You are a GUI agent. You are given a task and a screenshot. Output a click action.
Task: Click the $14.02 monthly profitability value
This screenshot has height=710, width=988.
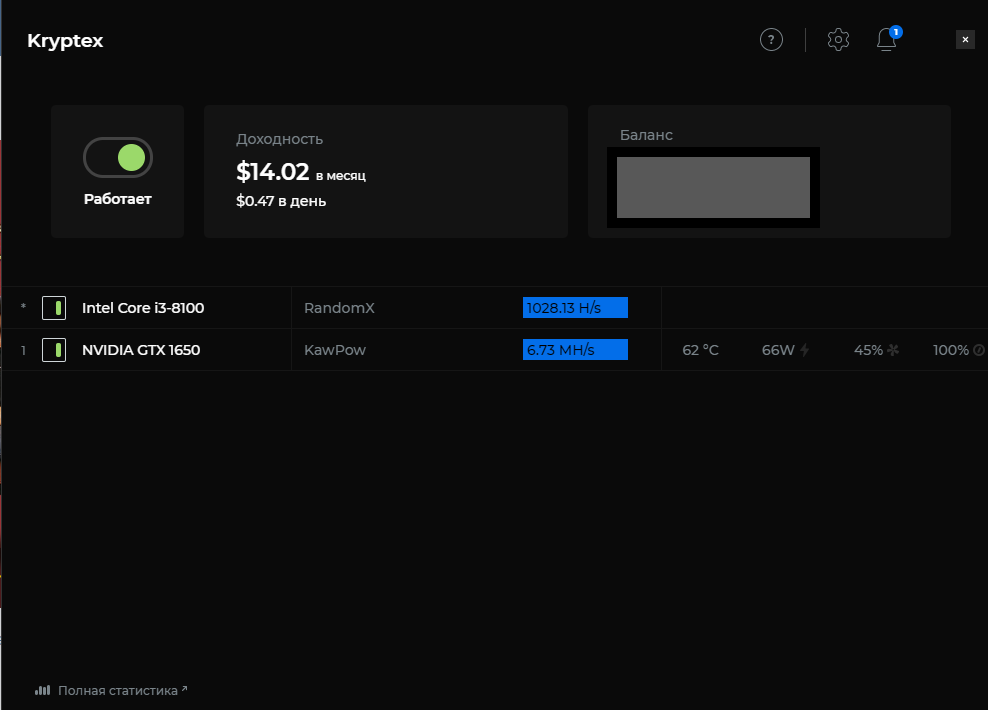[x=272, y=171]
